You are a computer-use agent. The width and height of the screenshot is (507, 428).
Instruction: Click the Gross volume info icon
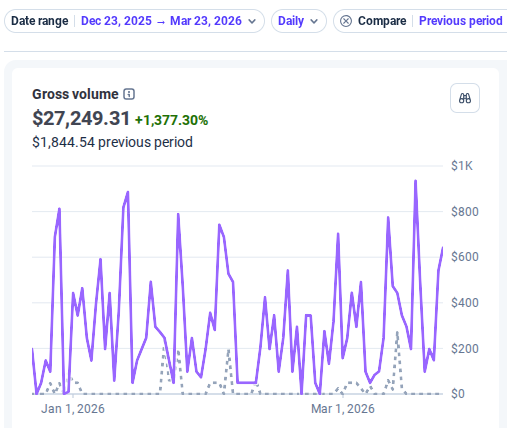point(129,94)
